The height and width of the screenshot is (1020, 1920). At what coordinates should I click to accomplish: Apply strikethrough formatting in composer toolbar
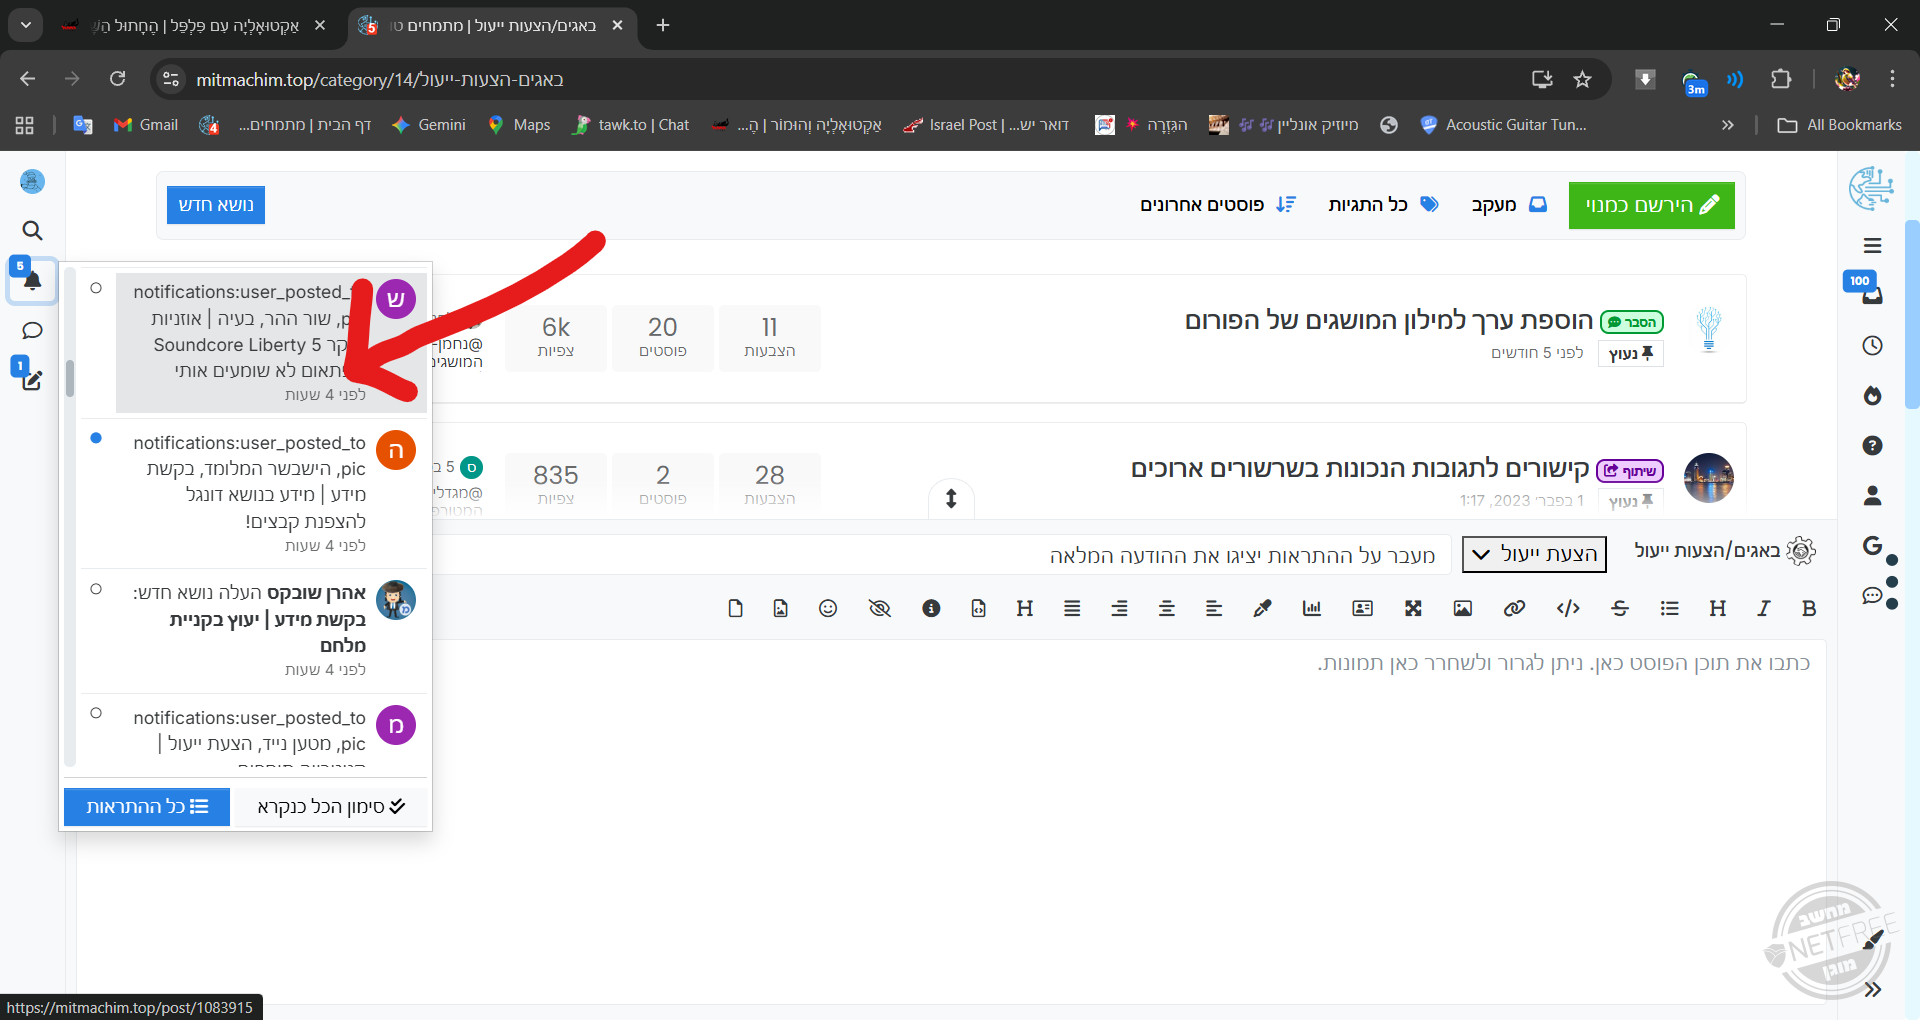point(1620,608)
